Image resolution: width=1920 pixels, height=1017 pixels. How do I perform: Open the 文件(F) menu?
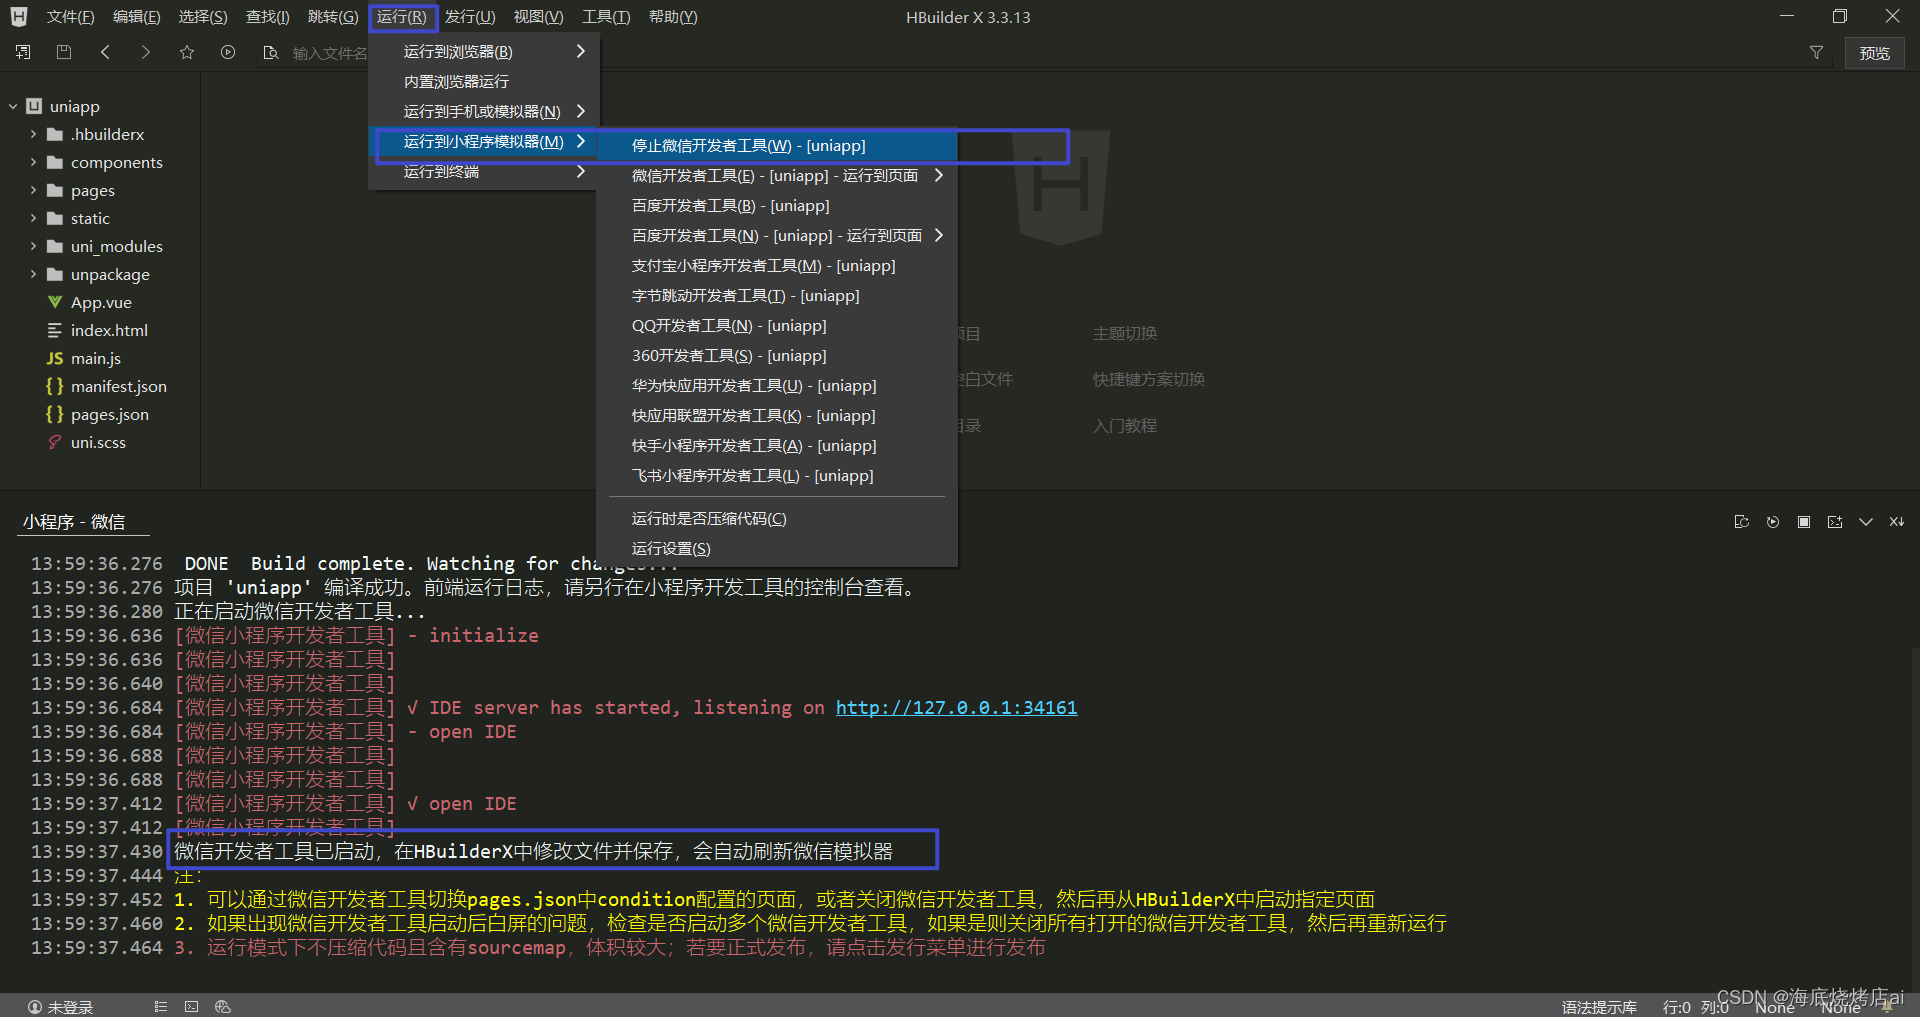click(70, 17)
